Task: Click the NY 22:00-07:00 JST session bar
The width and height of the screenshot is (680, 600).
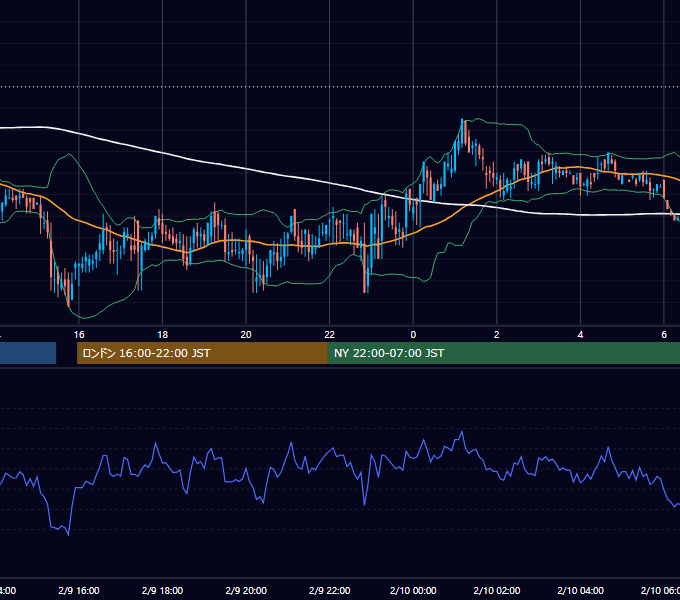Action: (503, 353)
